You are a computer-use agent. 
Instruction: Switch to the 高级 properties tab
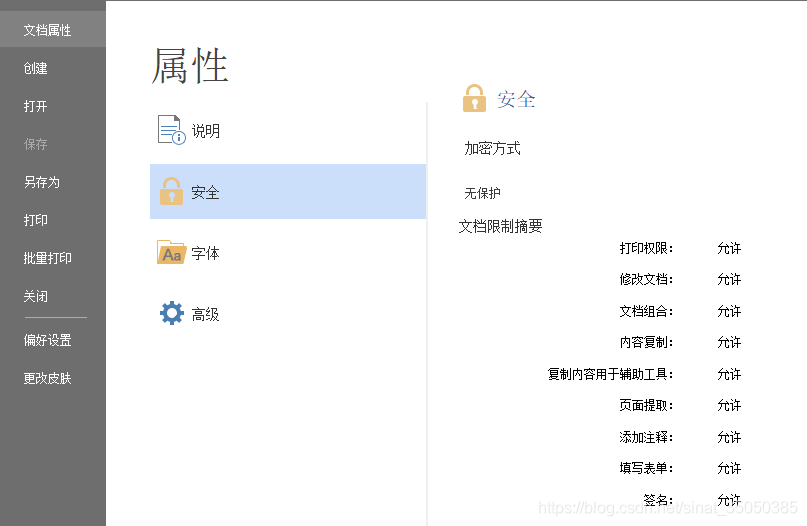tap(288, 313)
